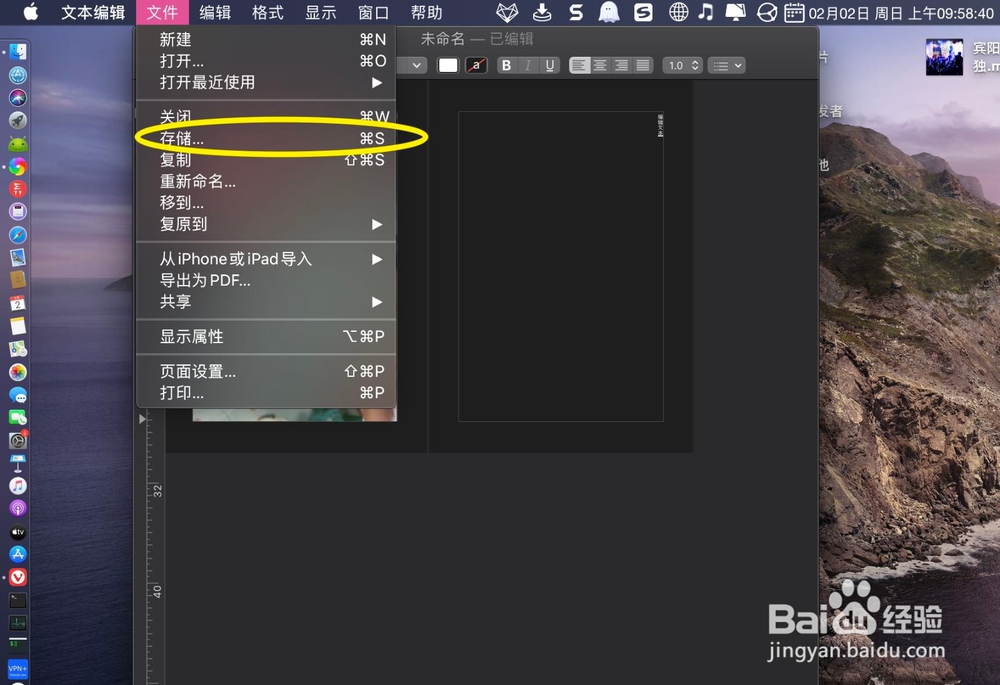The width and height of the screenshot is (1000, 685).
Task: Expand the font style dropdown arrow
Action: point(417,64)
